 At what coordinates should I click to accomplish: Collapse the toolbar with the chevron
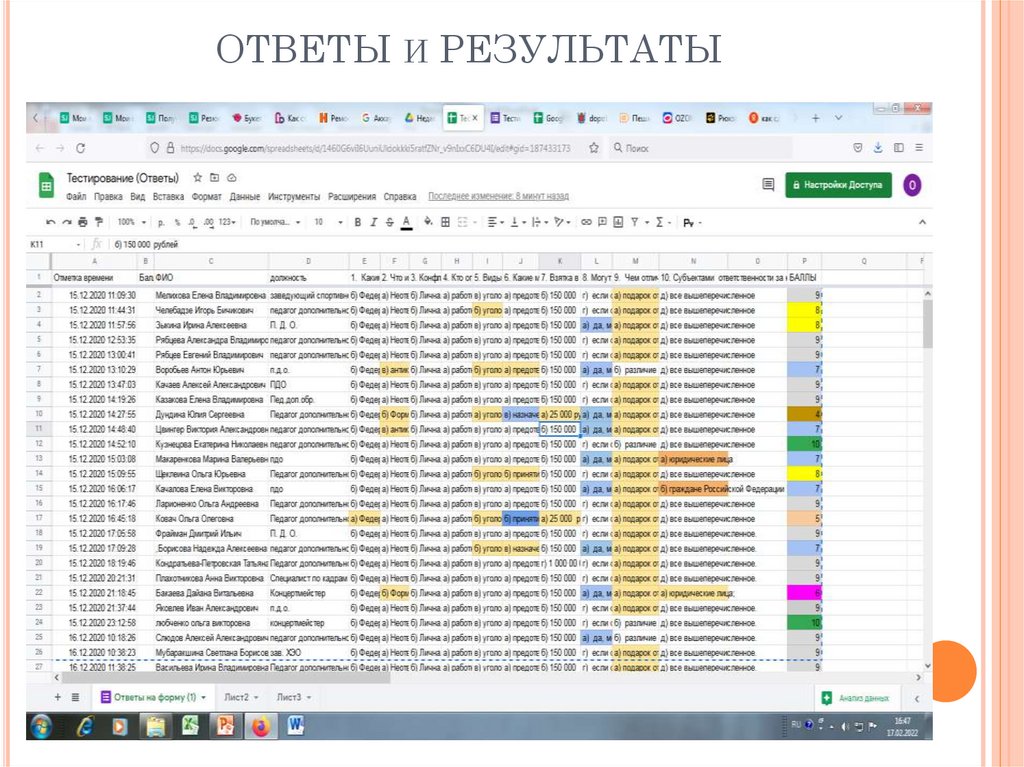click(x=922, y=222)
